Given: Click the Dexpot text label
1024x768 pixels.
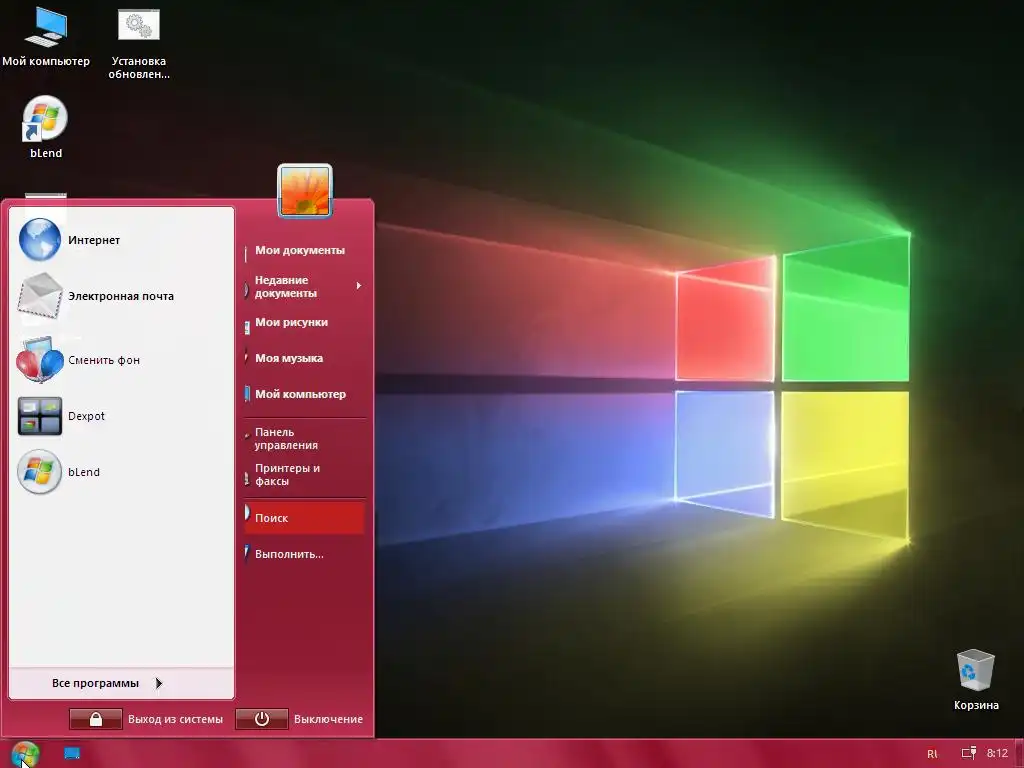Looking at the screenshot, I should (86, 416).
